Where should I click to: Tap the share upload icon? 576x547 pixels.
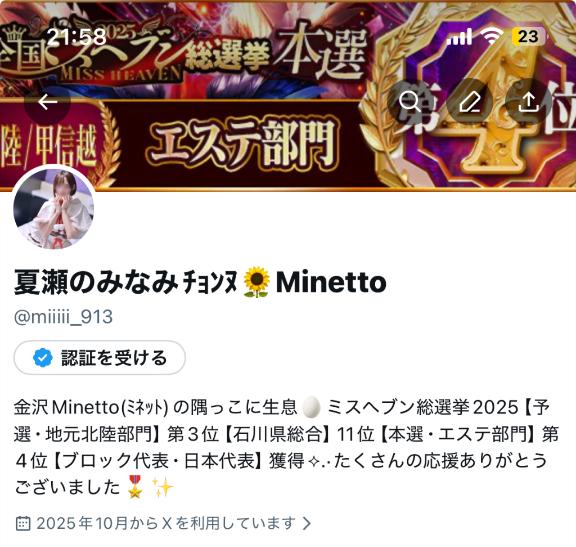[x=529, y=102]
